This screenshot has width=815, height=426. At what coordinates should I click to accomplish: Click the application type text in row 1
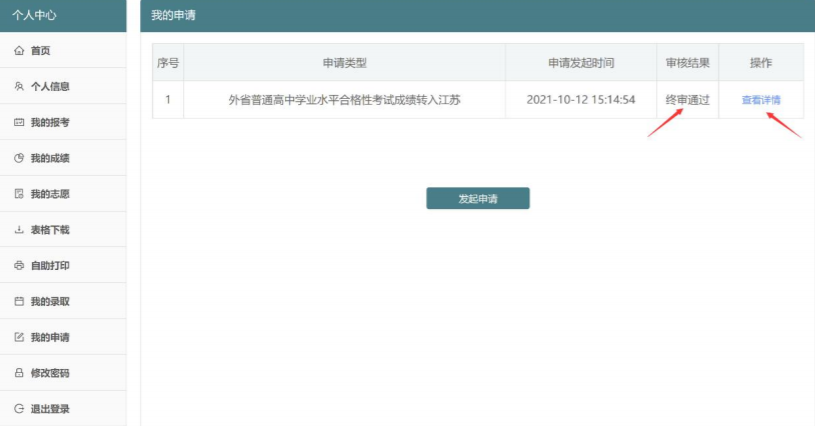(344, 100)
